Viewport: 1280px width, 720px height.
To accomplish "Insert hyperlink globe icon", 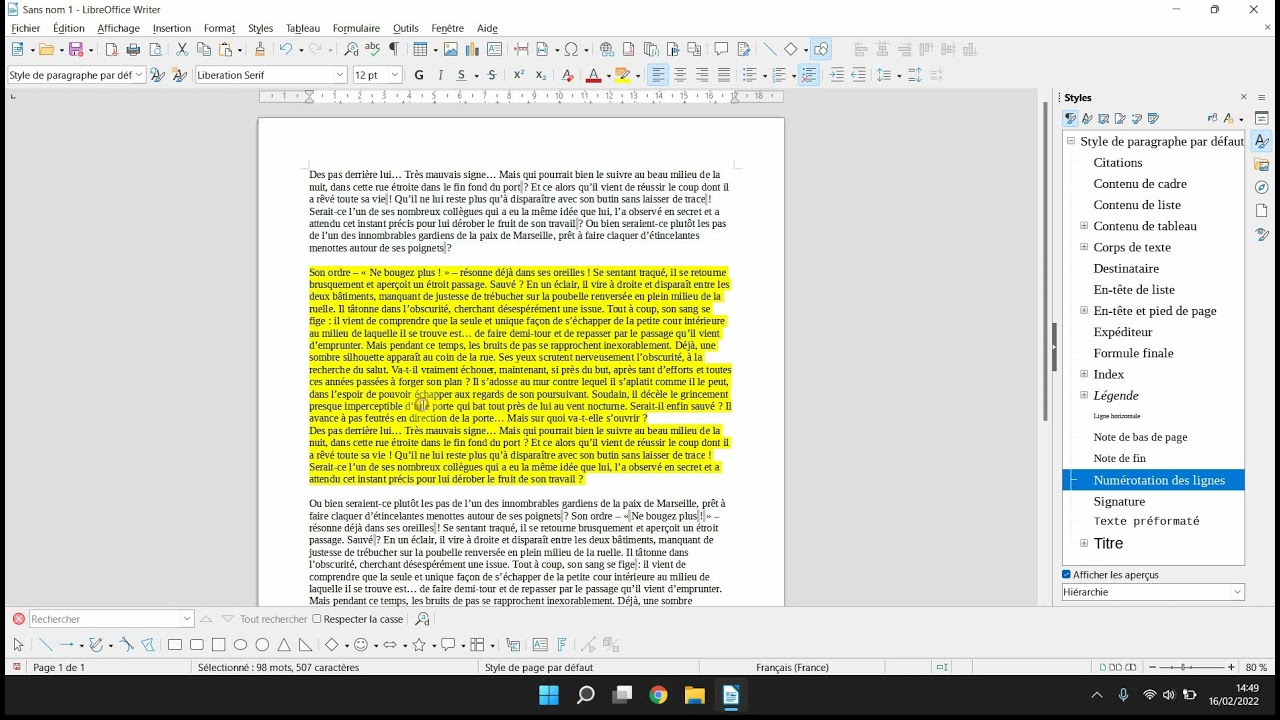I will coord(607,49).
